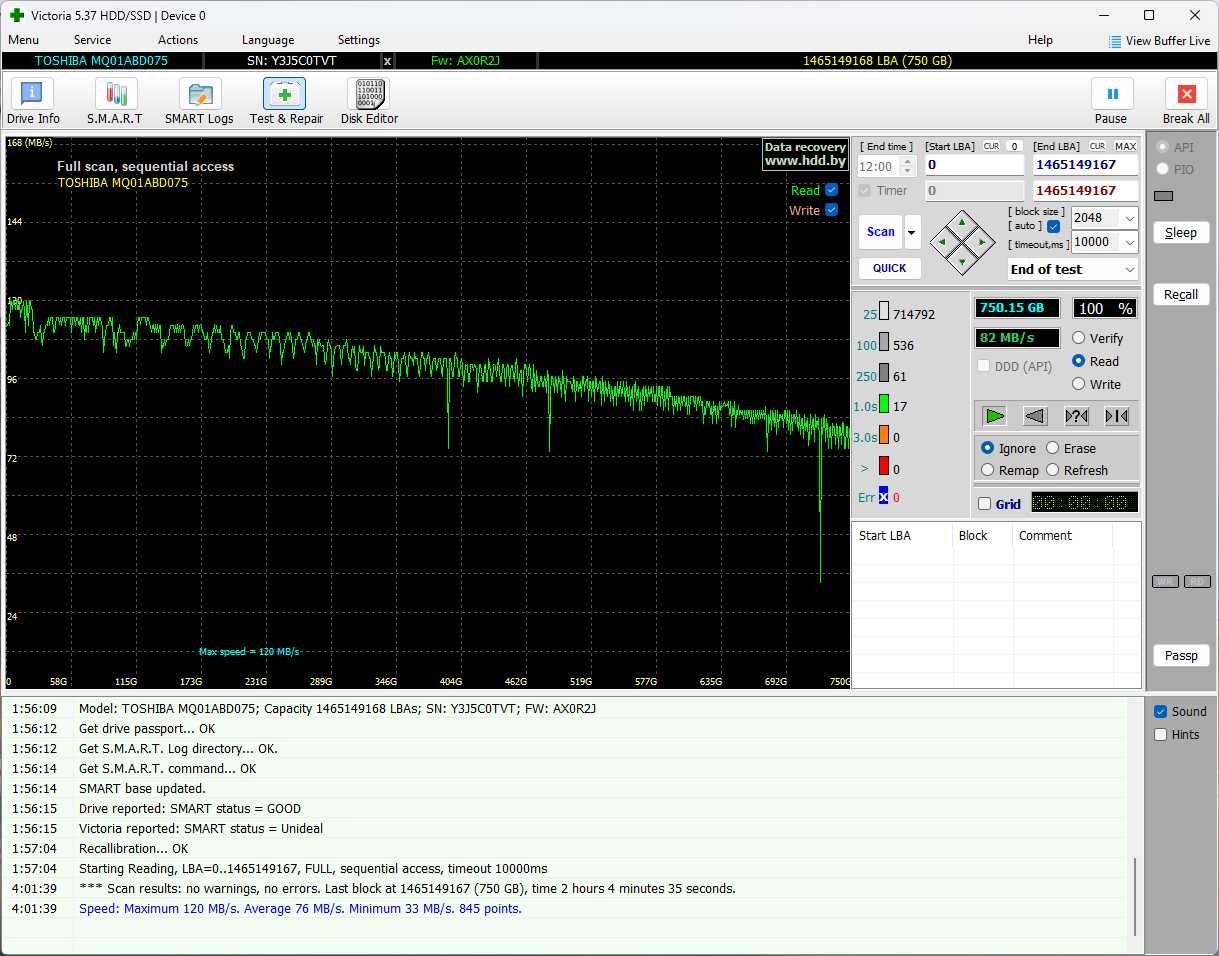Open SMART Logs

199,102
